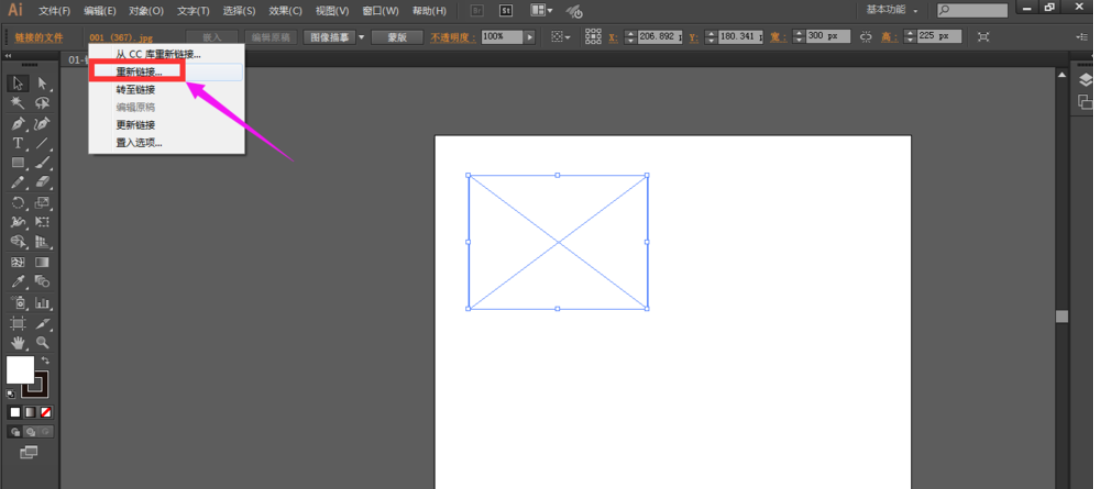1094x489 pixels.
Task: Set color mode to None
Action: coord(46,412)
